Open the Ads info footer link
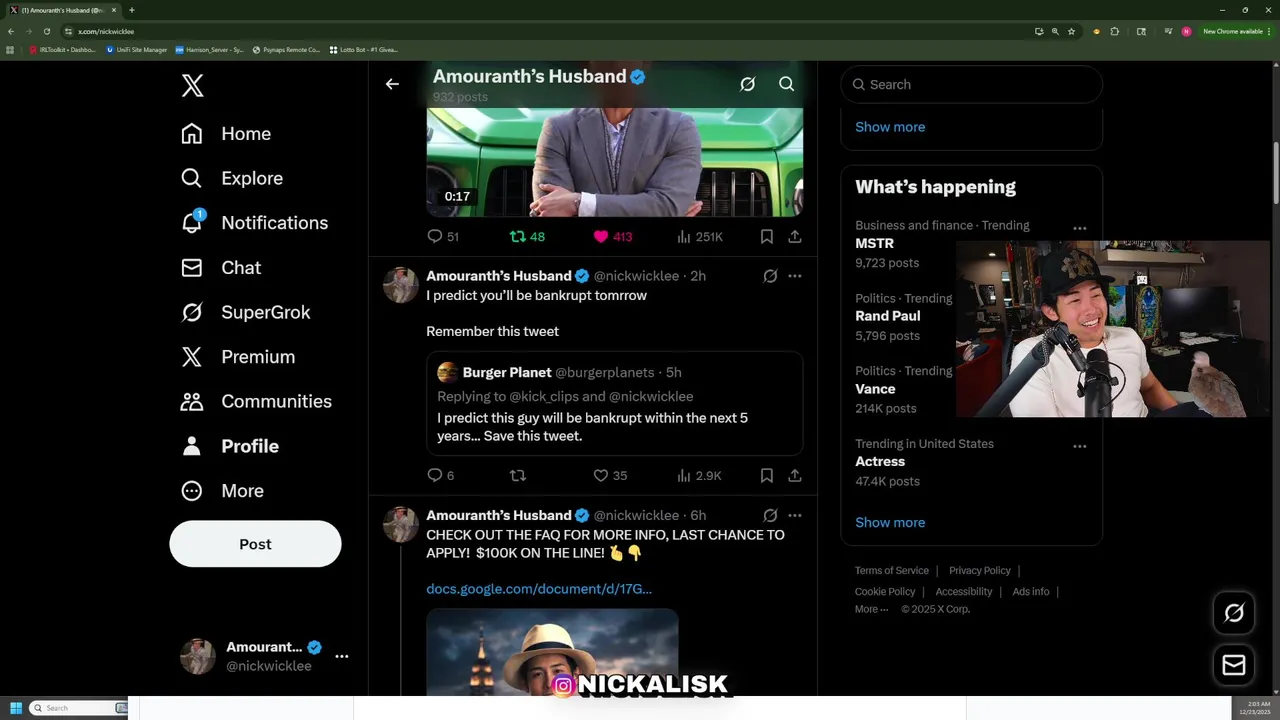 [x=1031, y=592]
